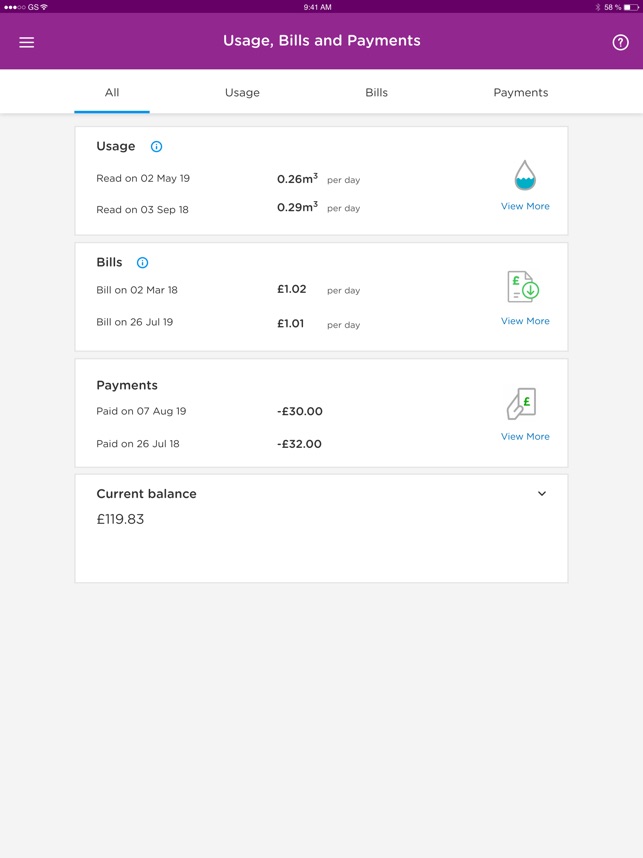Open the Bills tab
The width and height of the screenshot is (643, 858).
(x=376, y=93)
